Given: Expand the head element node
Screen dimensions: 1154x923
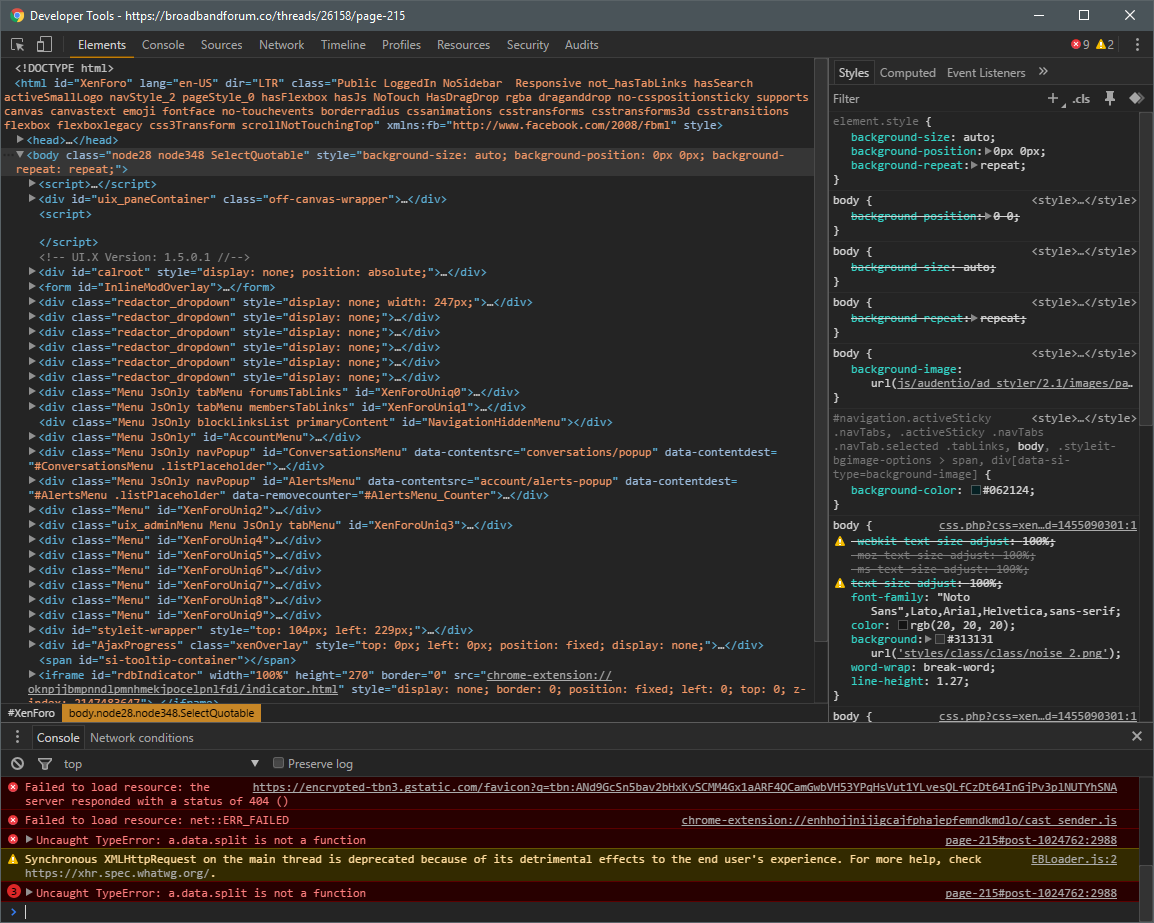Looking at the screenshot, I should 21,141.
